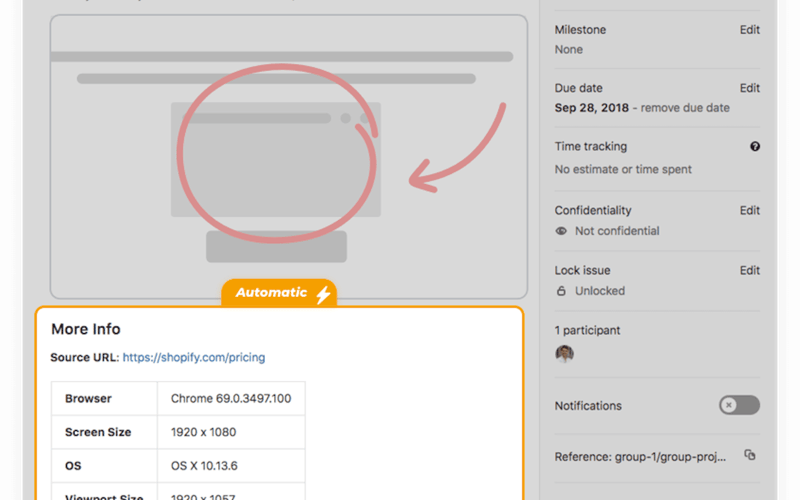
Task: Select the 1920 x 1080 value
Action: 204,432
